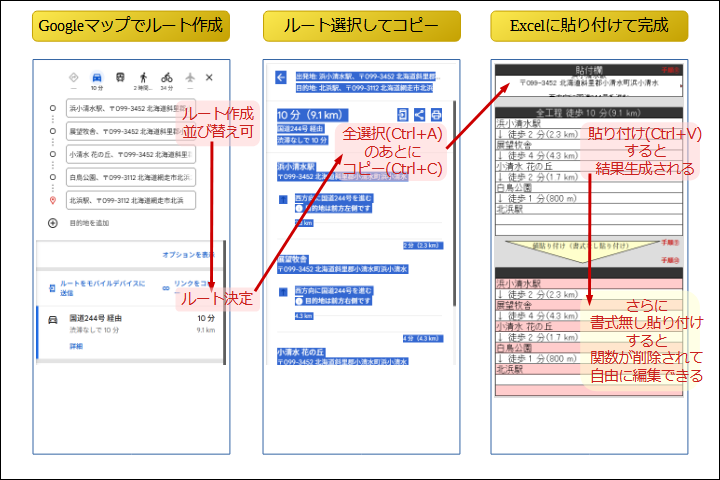
Task: Click 全工程 徒歩 10 分(9.1 km) header cell
Action: click(589, 113)
